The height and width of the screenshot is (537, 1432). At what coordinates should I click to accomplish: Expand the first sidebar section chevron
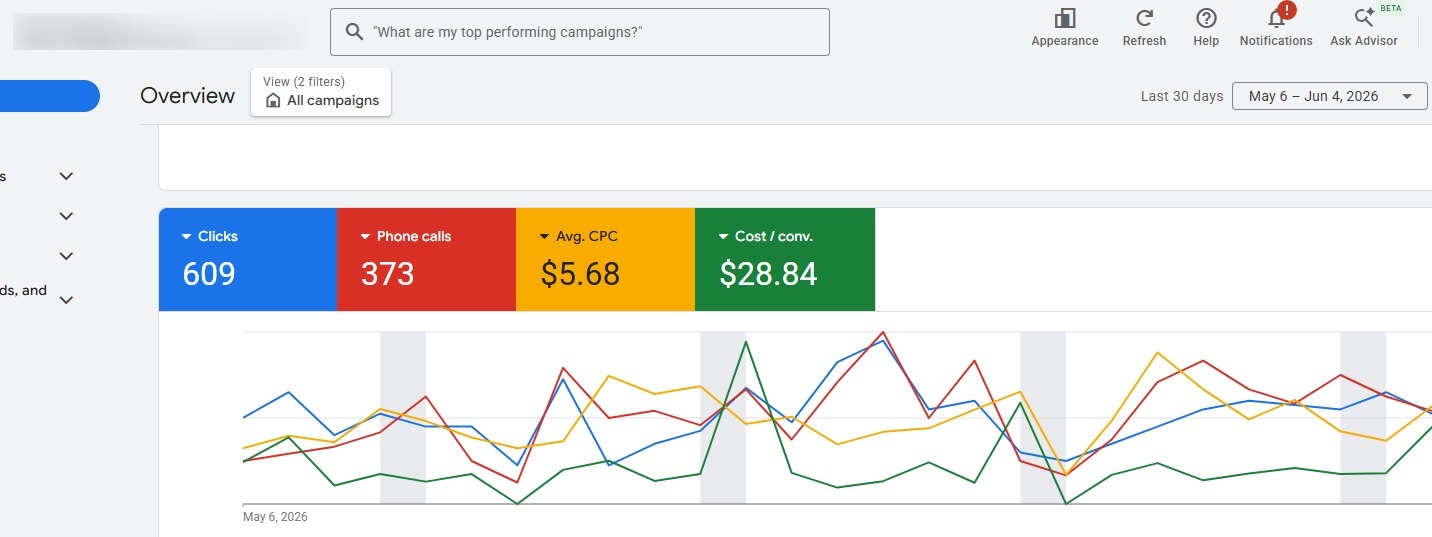coord(66,176)
